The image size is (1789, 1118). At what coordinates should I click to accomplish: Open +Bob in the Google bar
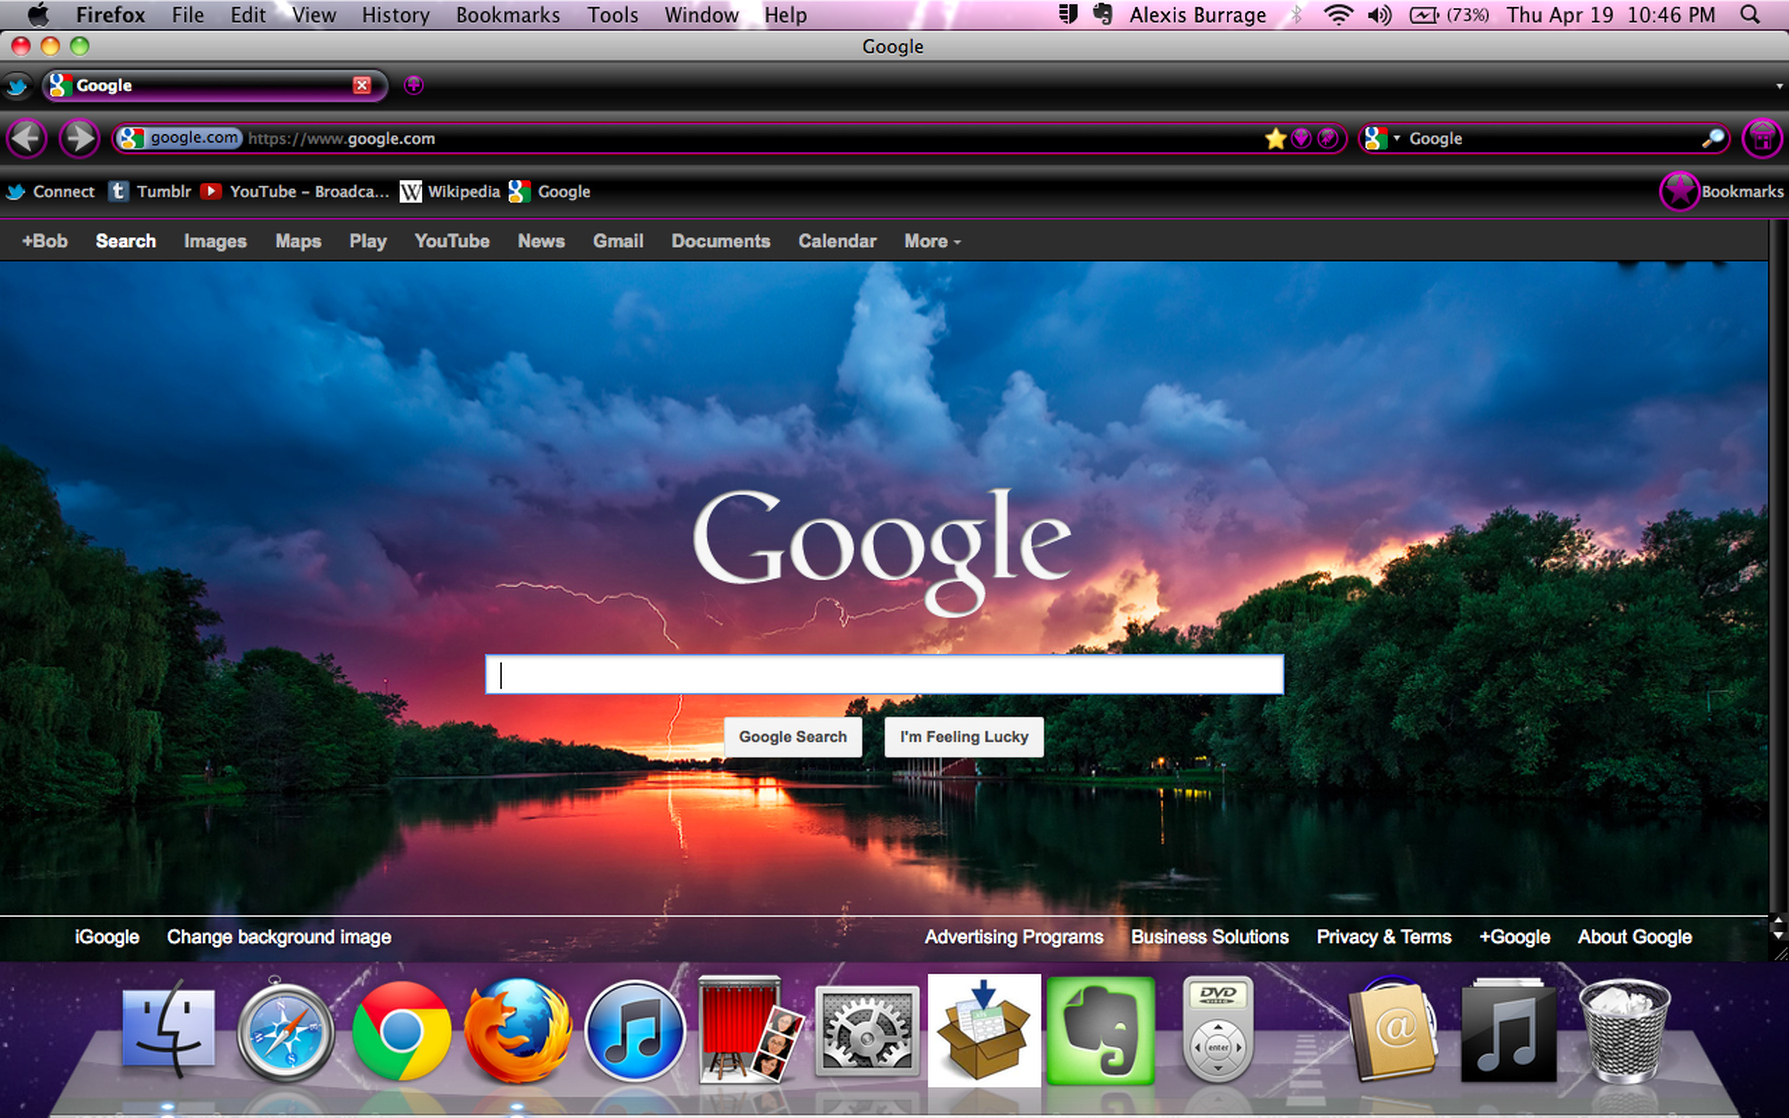pyautogui.click(x=45, y=241)
